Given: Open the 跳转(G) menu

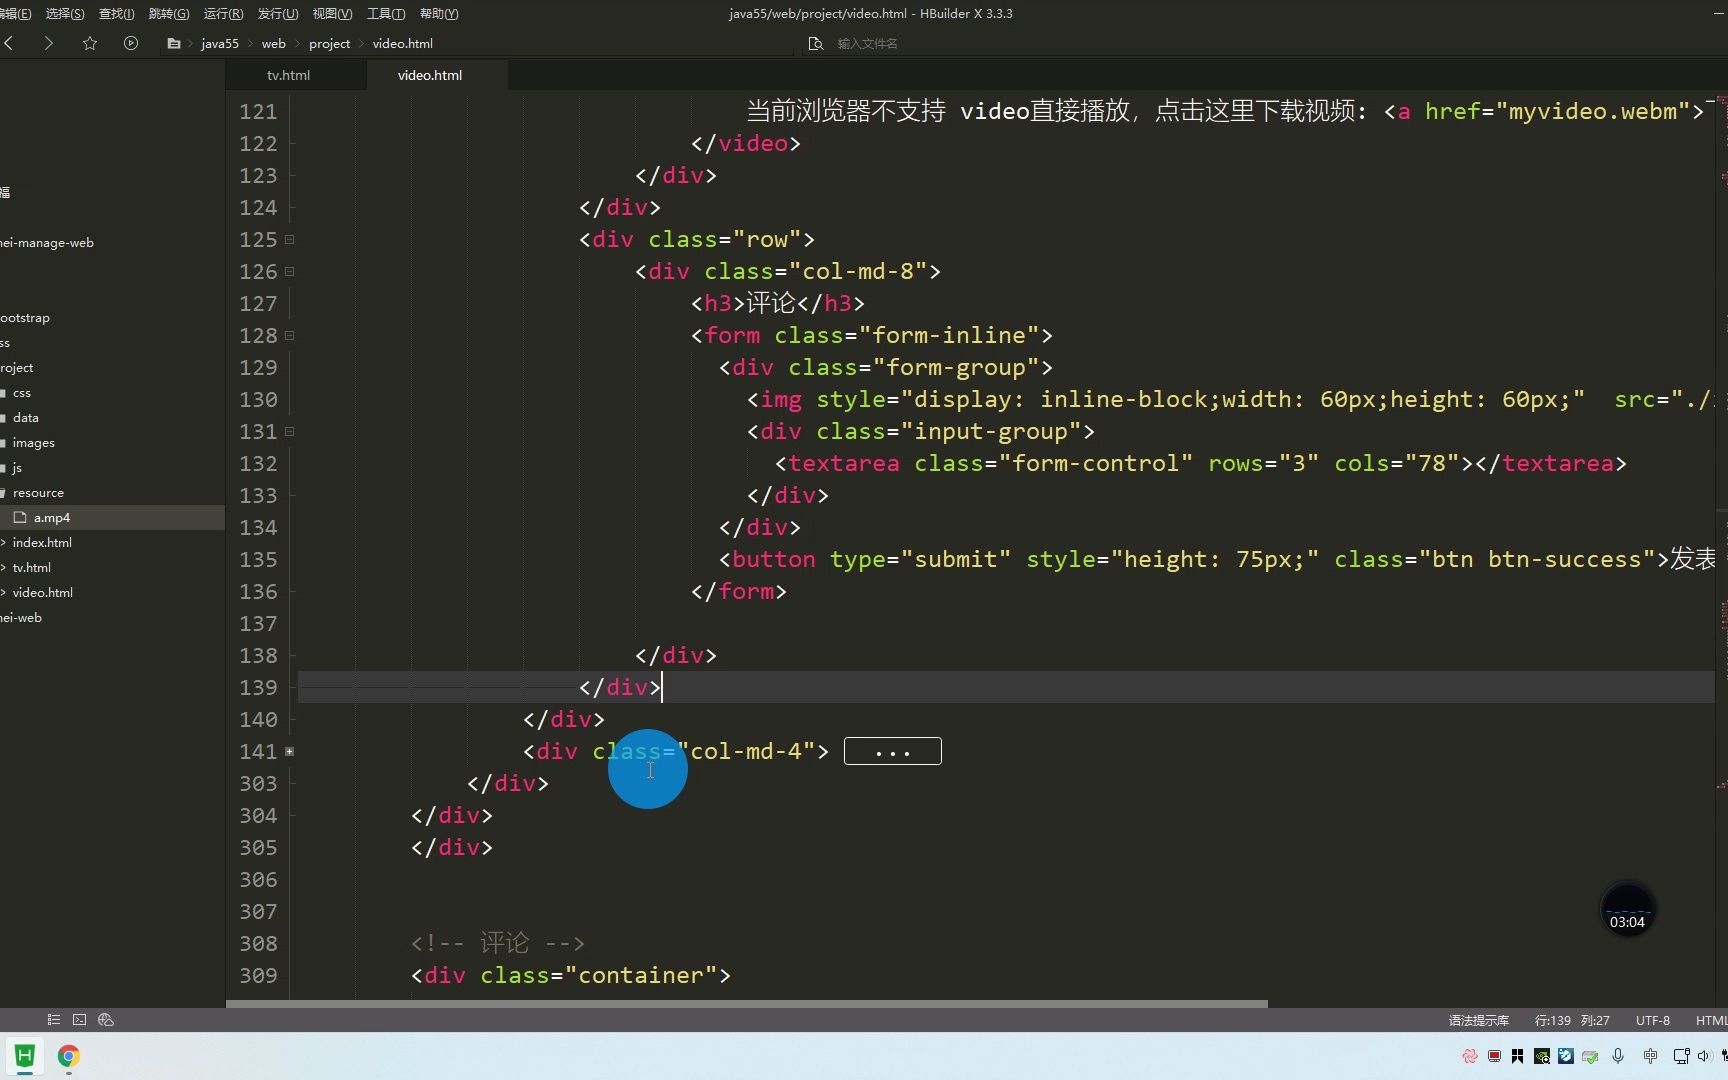Looking at the screenshot, I should (x=168, y=13).
